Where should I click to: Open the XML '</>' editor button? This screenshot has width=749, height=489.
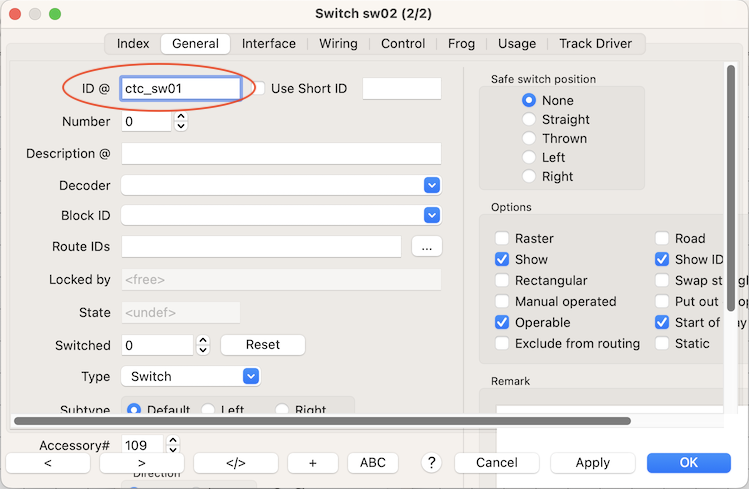pos(235,463)
